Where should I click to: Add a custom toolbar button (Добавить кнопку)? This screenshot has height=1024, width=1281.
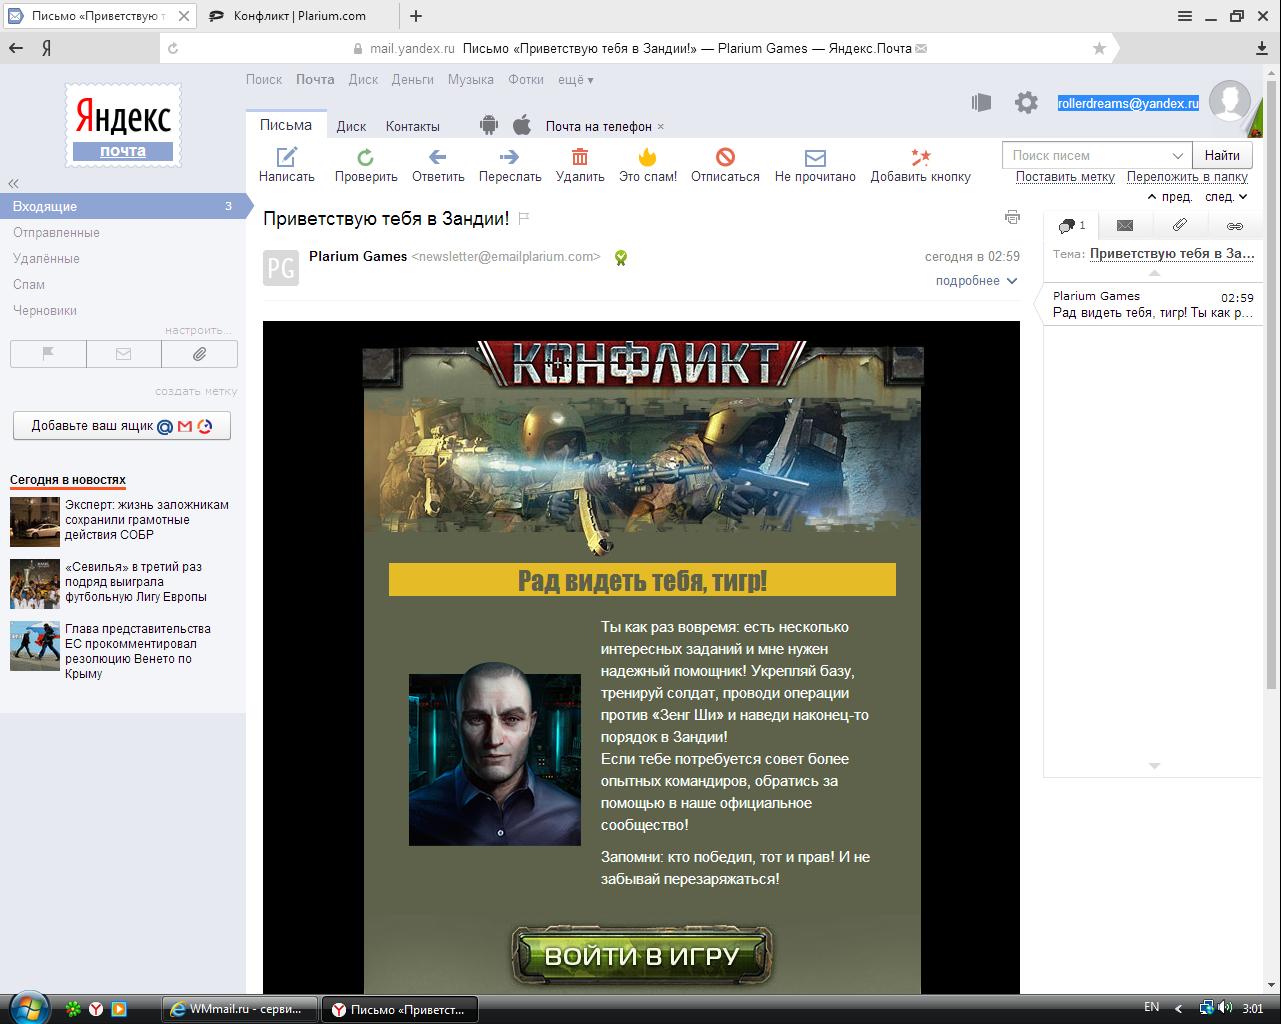(x=920, y=165)
